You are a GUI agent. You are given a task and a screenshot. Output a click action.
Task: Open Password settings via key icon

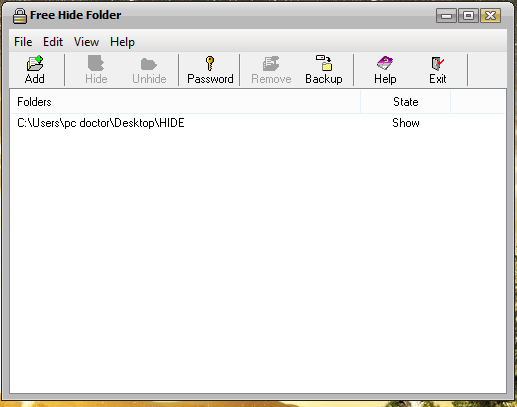(x=210, y=63)
